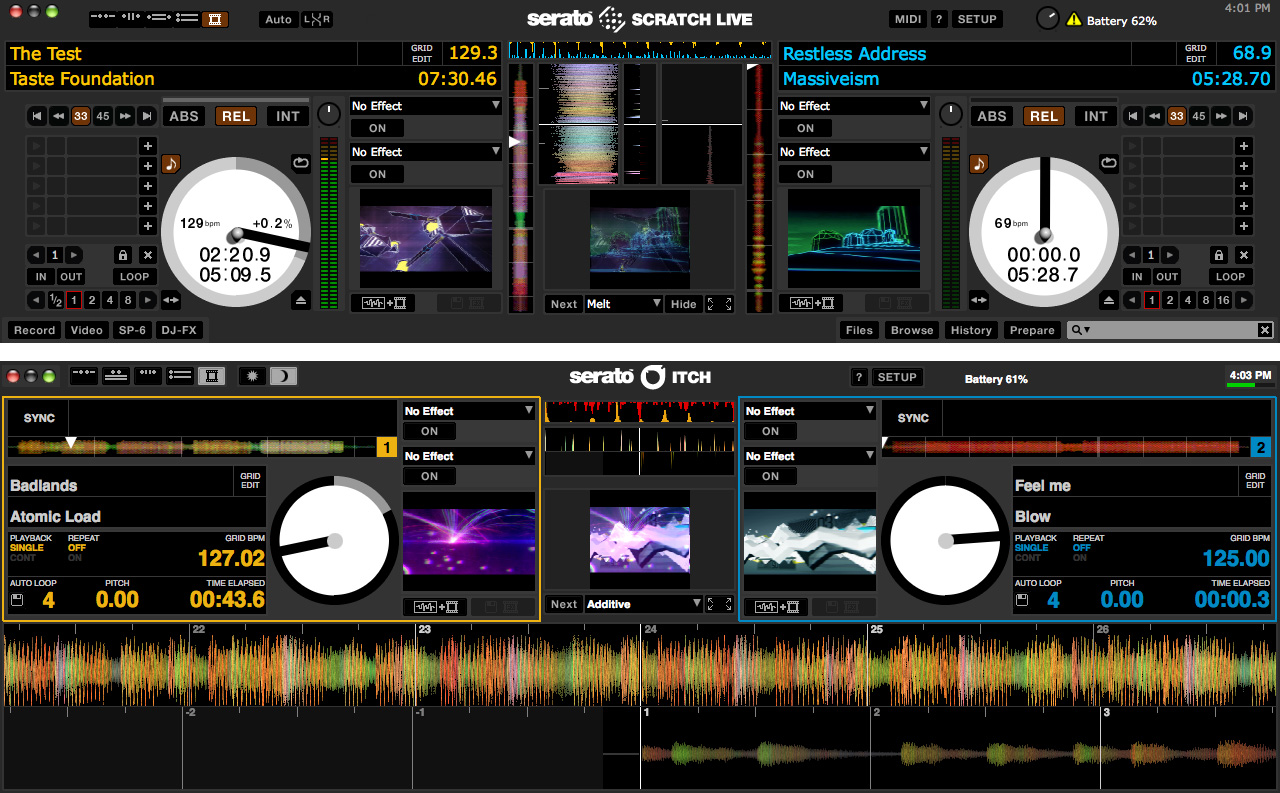The height and width of the screenshot is (793, 1280).
Task: Enable REL mode on the left deck
Action: pyautogui.click(x=236, y=116)
